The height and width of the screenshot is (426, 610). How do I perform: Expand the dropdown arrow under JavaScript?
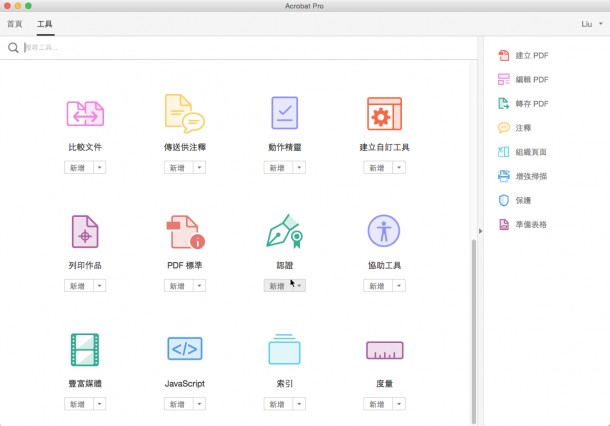[x=200, y=404]
